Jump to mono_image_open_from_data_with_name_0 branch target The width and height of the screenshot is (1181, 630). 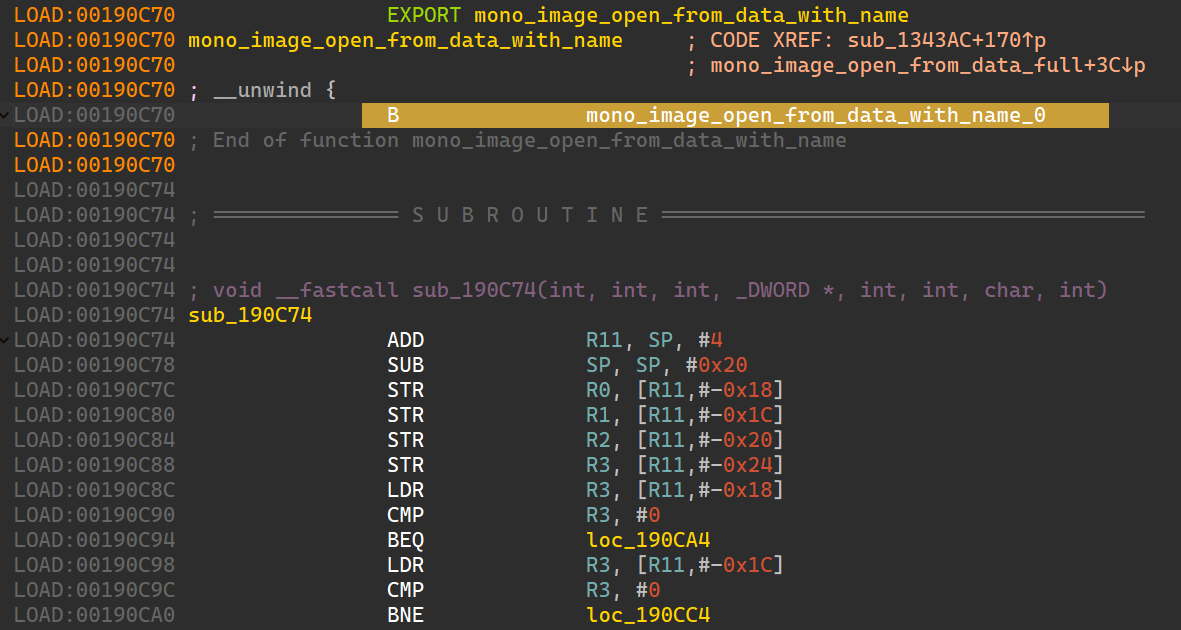coord(815,115)
